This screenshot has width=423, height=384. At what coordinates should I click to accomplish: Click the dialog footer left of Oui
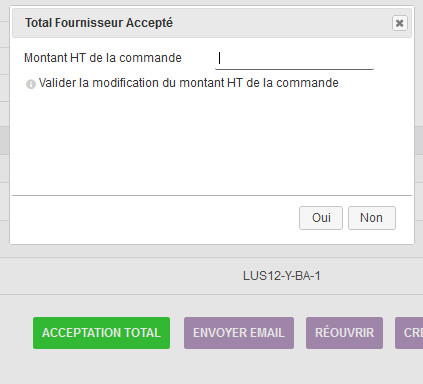[153, 218]
